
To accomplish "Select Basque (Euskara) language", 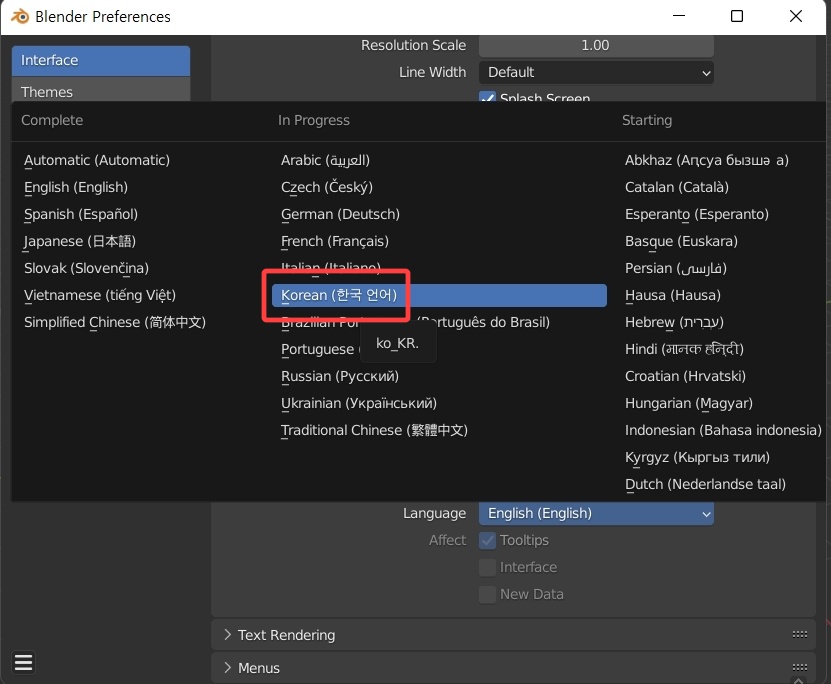I will (x=682, y=241).
